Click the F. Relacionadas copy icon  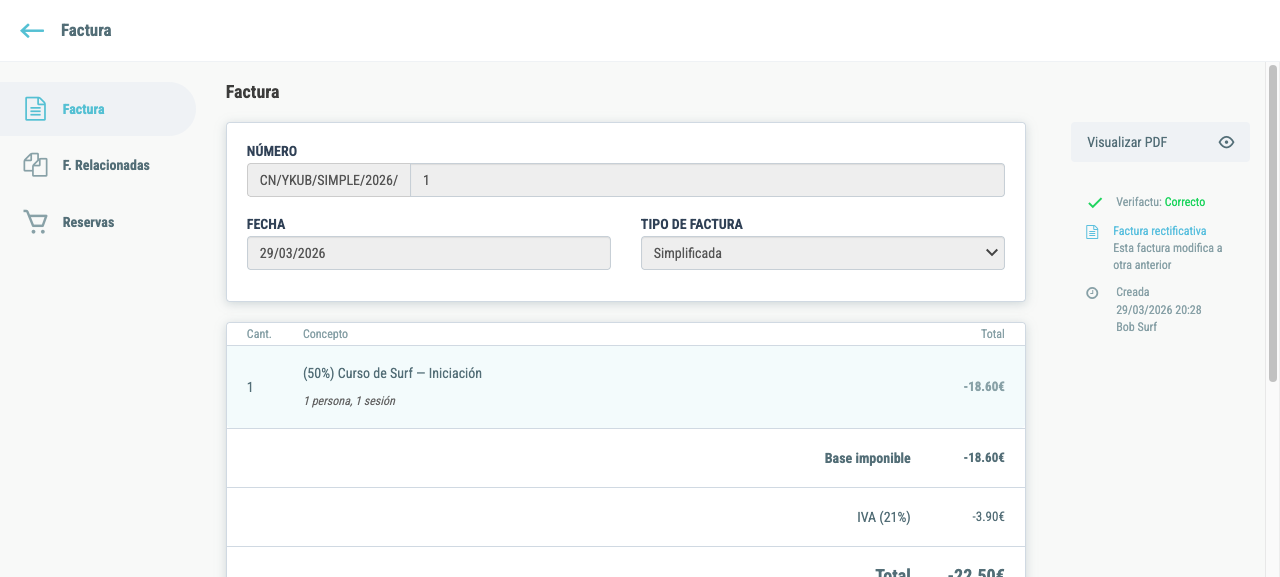(x=35, y=165)
